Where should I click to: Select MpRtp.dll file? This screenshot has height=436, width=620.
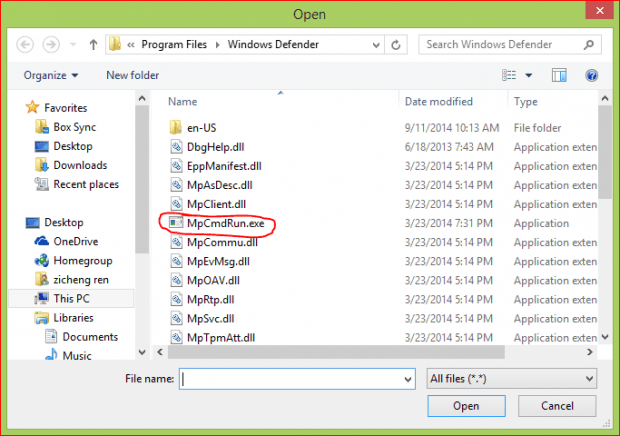(210, 300)
